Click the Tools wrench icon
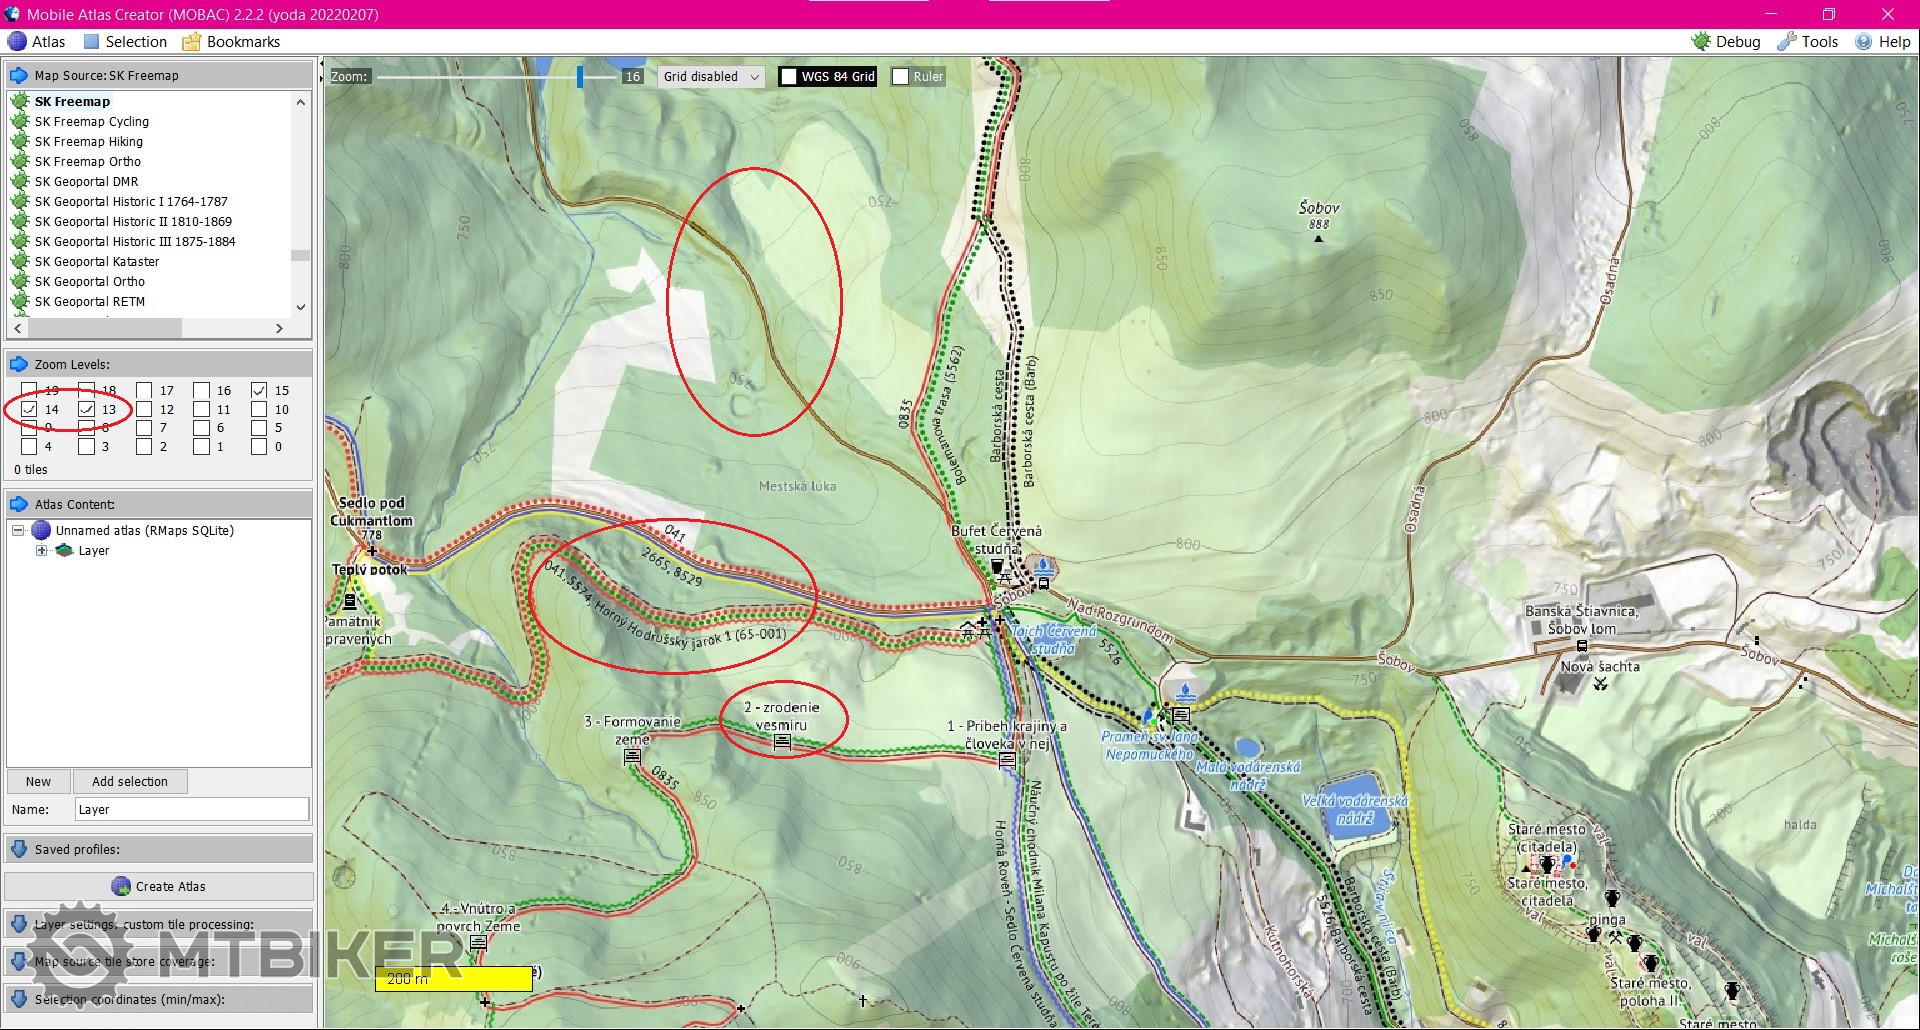This screenshot has width=1920, height=1030. pos(1787,41)
